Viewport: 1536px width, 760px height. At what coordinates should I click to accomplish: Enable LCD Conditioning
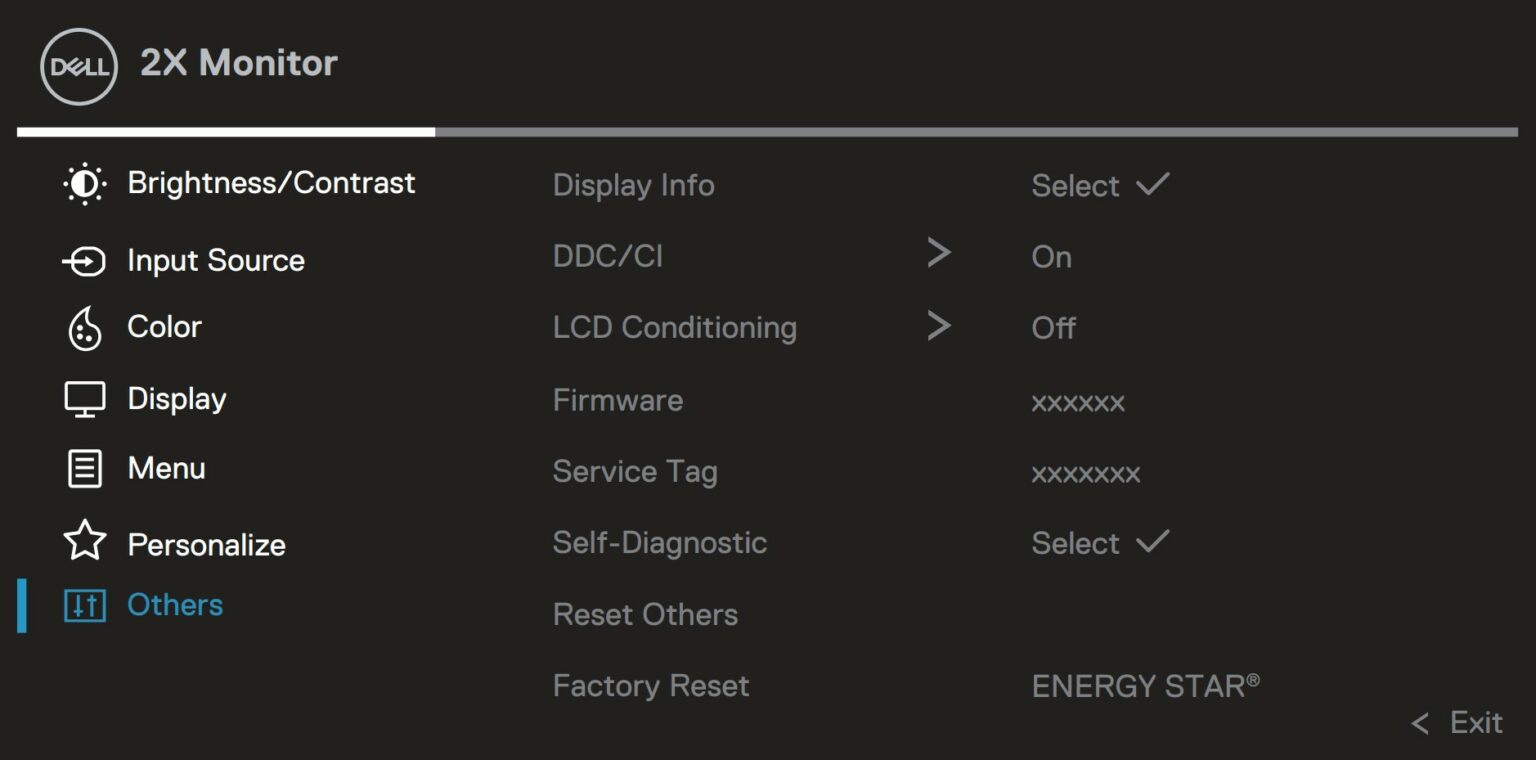click(x=1053, y=327)
